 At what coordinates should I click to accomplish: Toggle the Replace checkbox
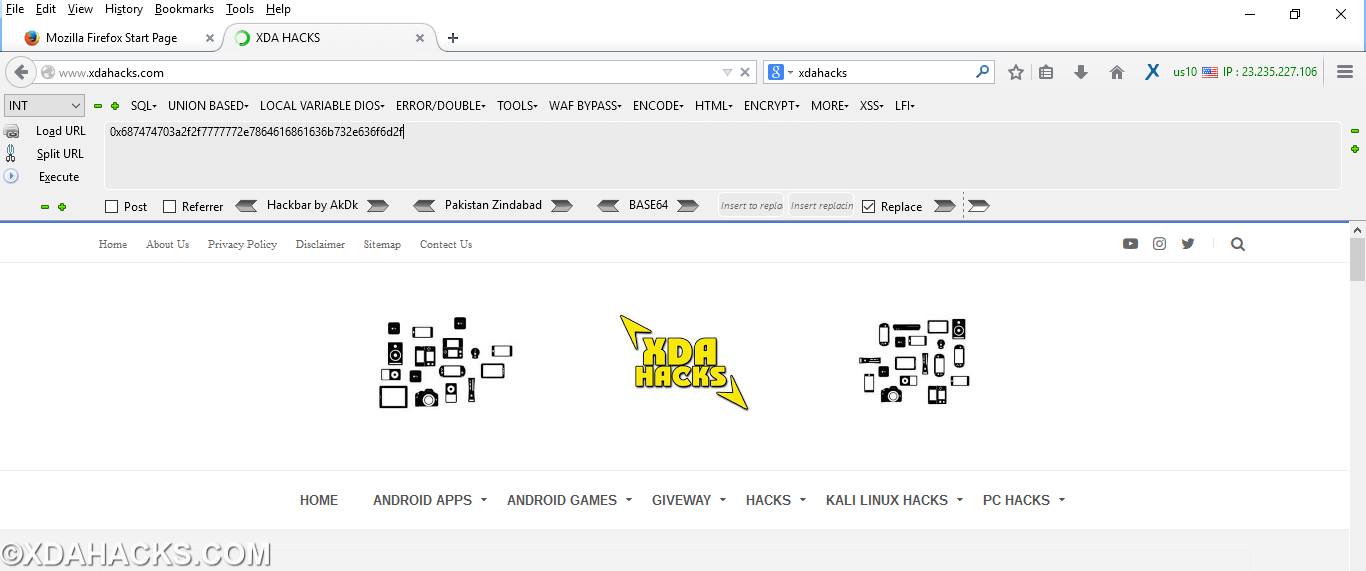click(868, 206)
